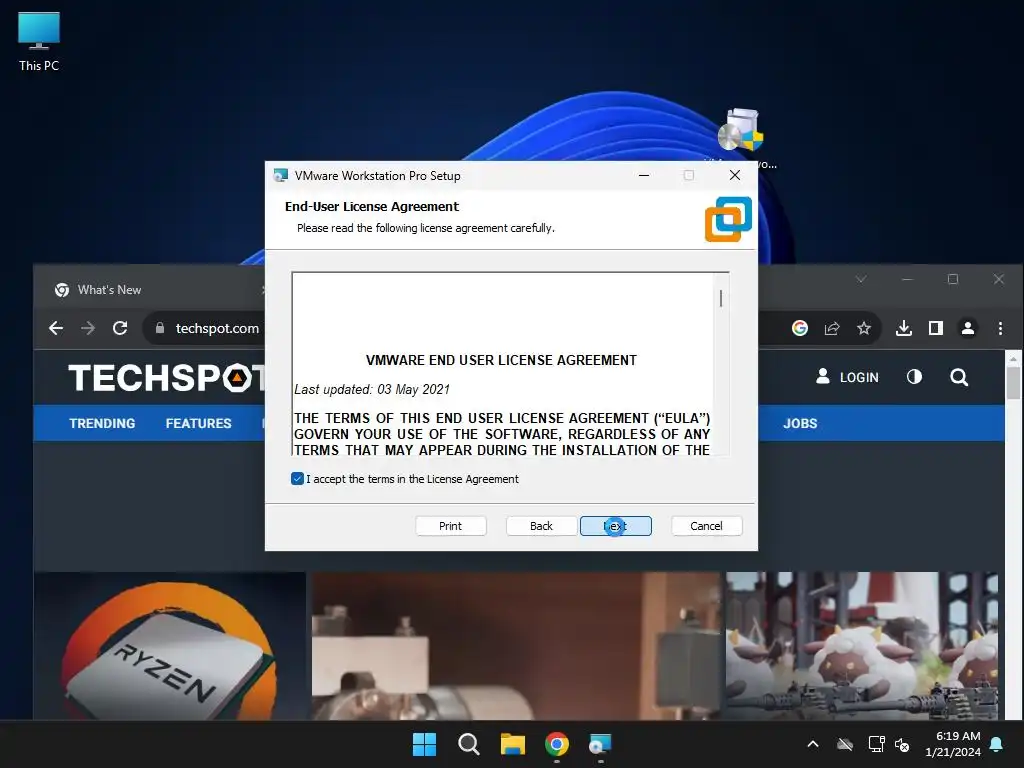Open JOBS in TechSpot nav
The height and width of the screenshot is (768, 1024).
click(800, 423)
